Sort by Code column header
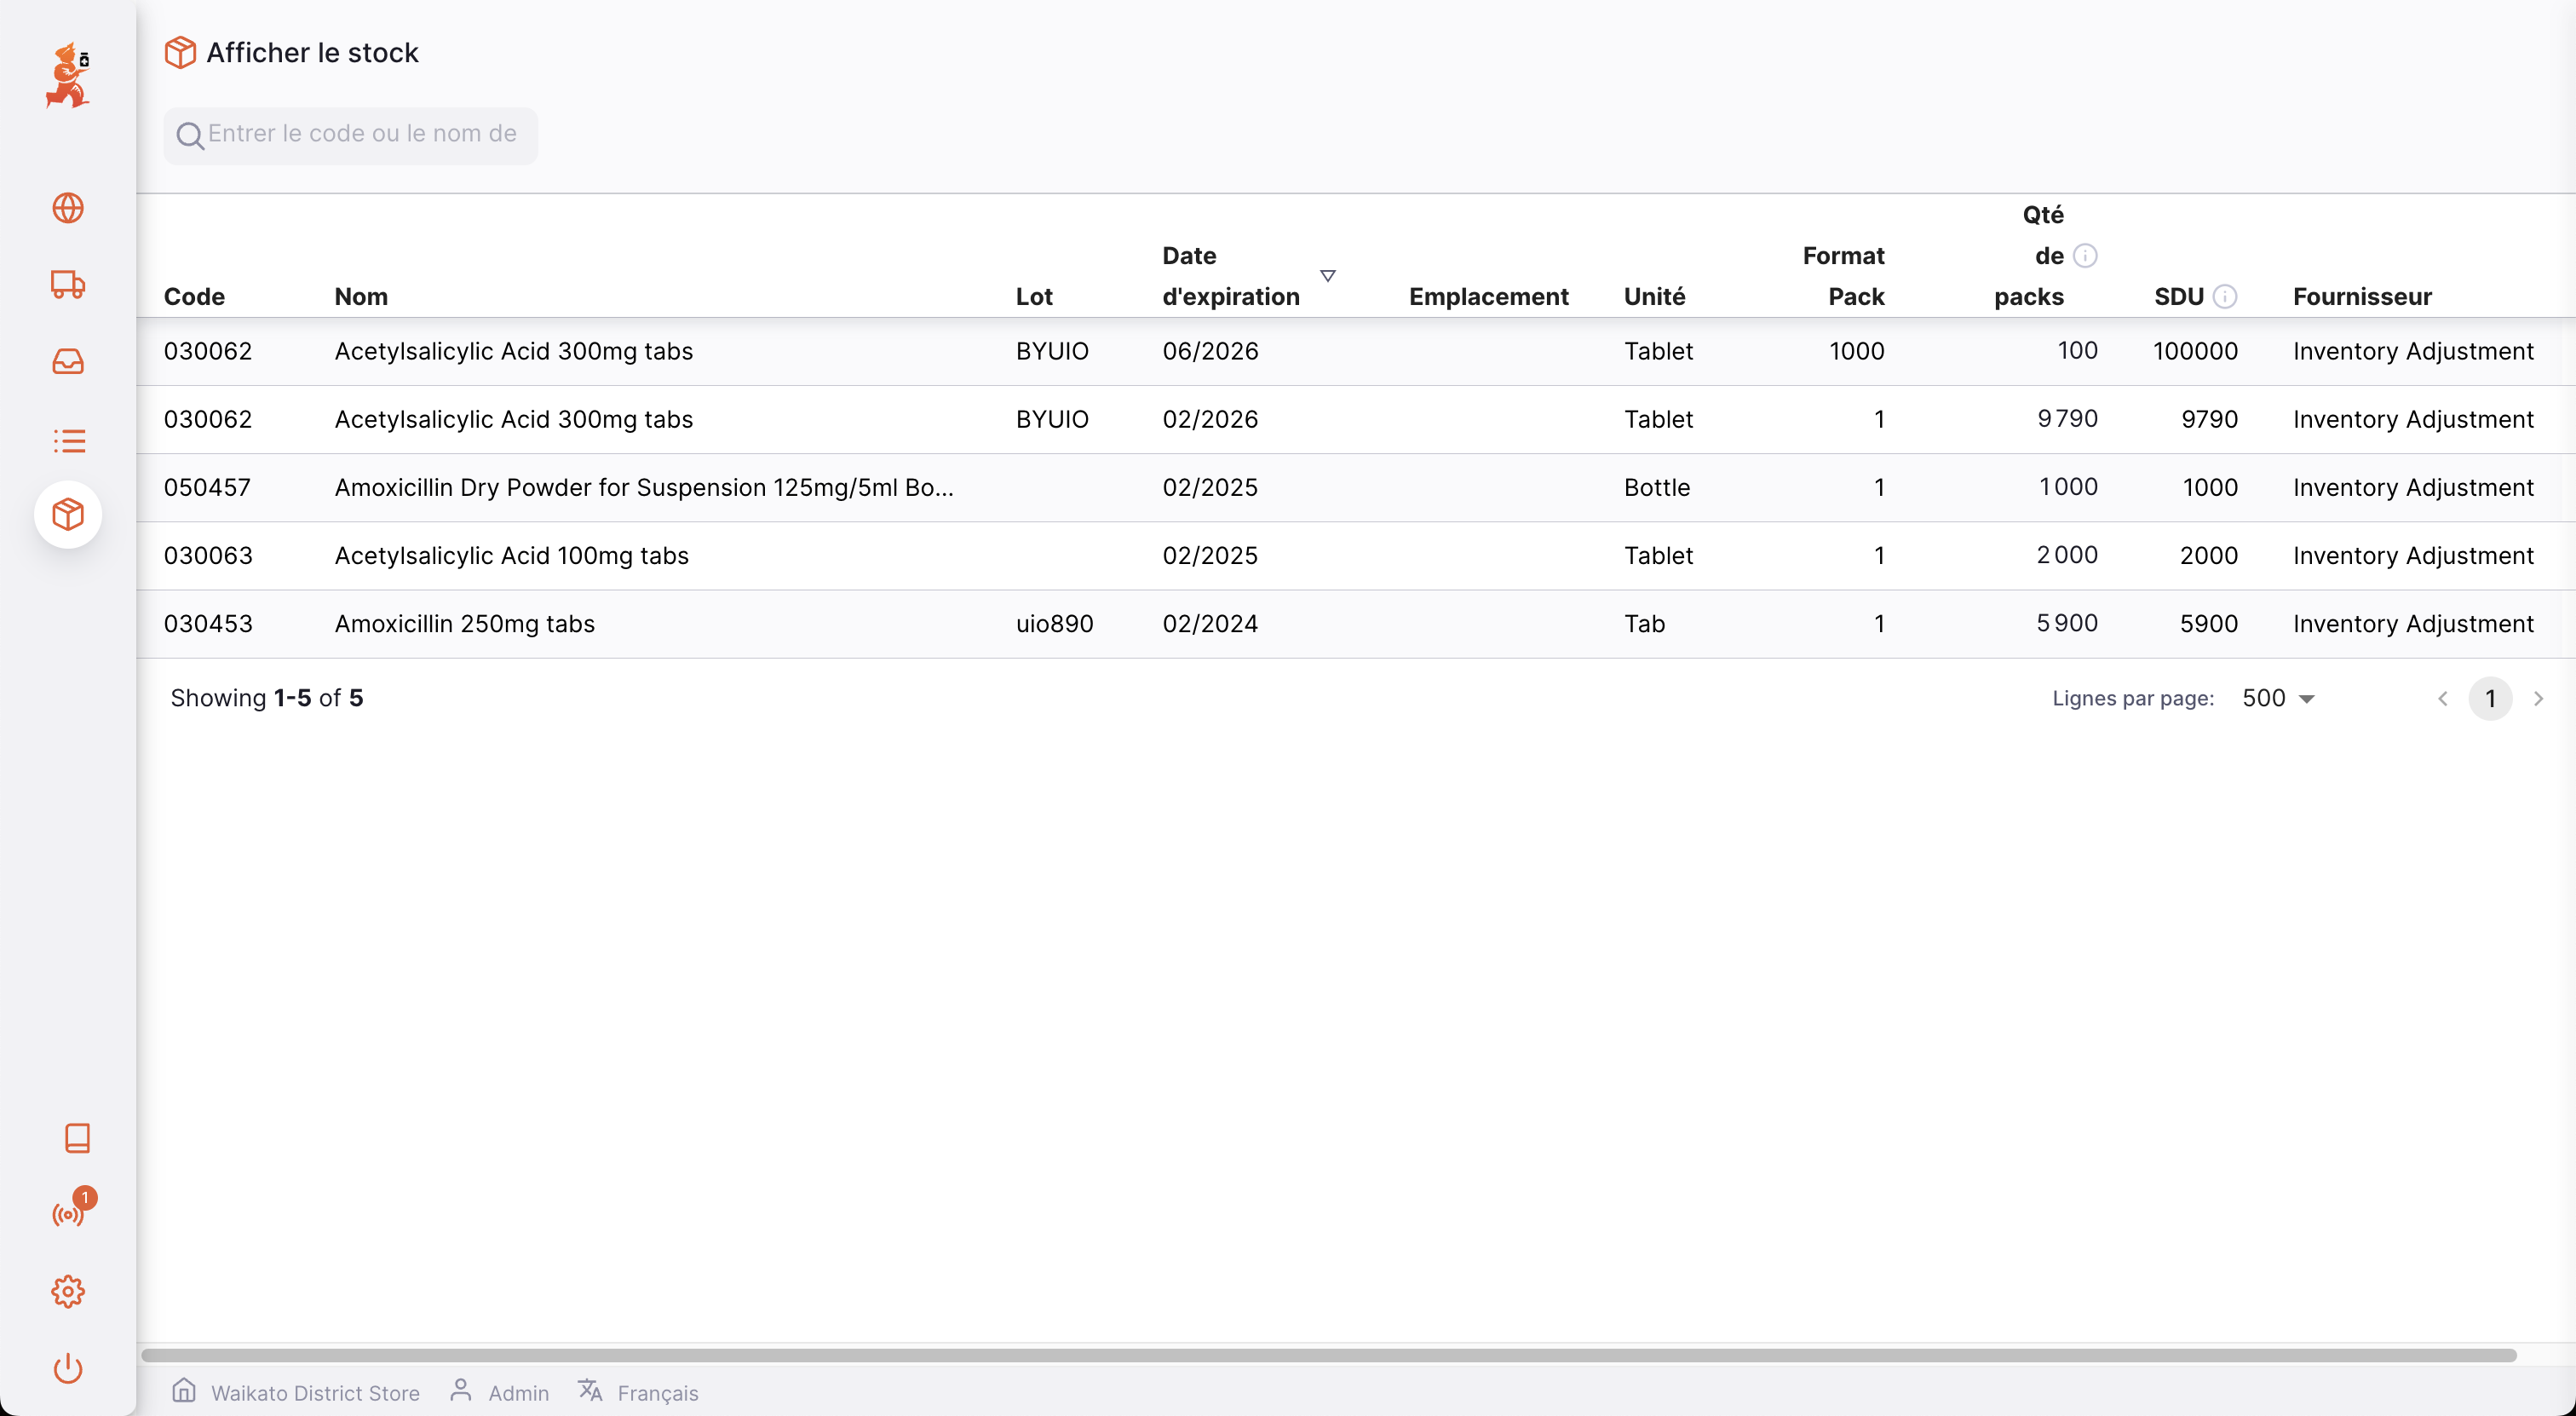This screenshot has height=1416, width=2576. (x=194, y=296)
